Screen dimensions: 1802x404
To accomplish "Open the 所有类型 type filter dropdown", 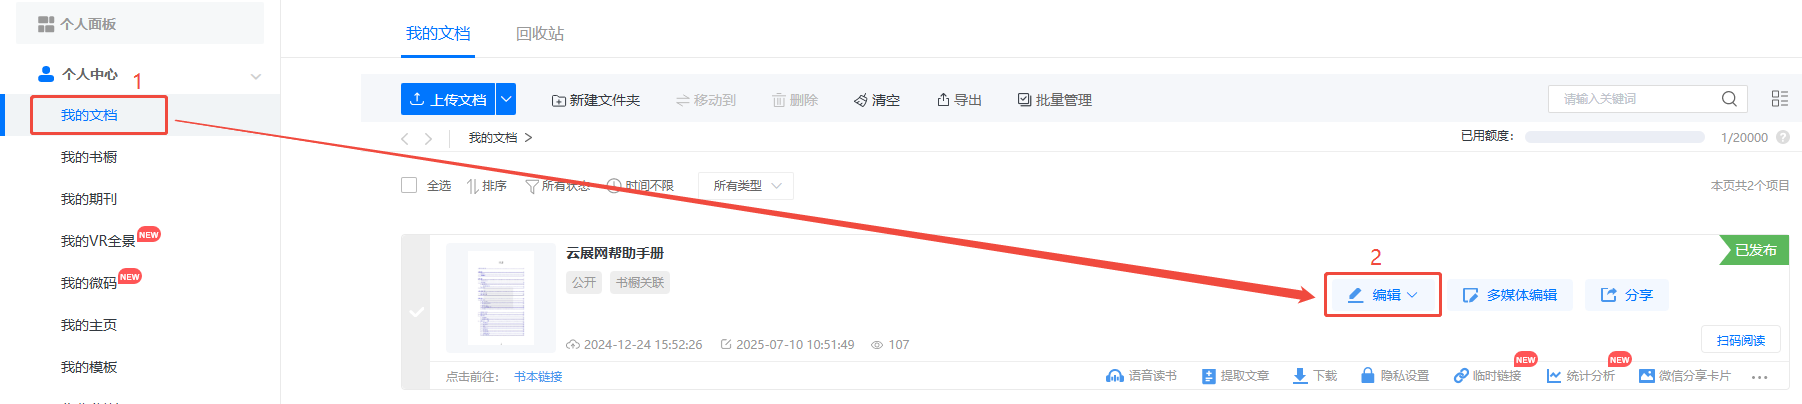I will (746, 186).
